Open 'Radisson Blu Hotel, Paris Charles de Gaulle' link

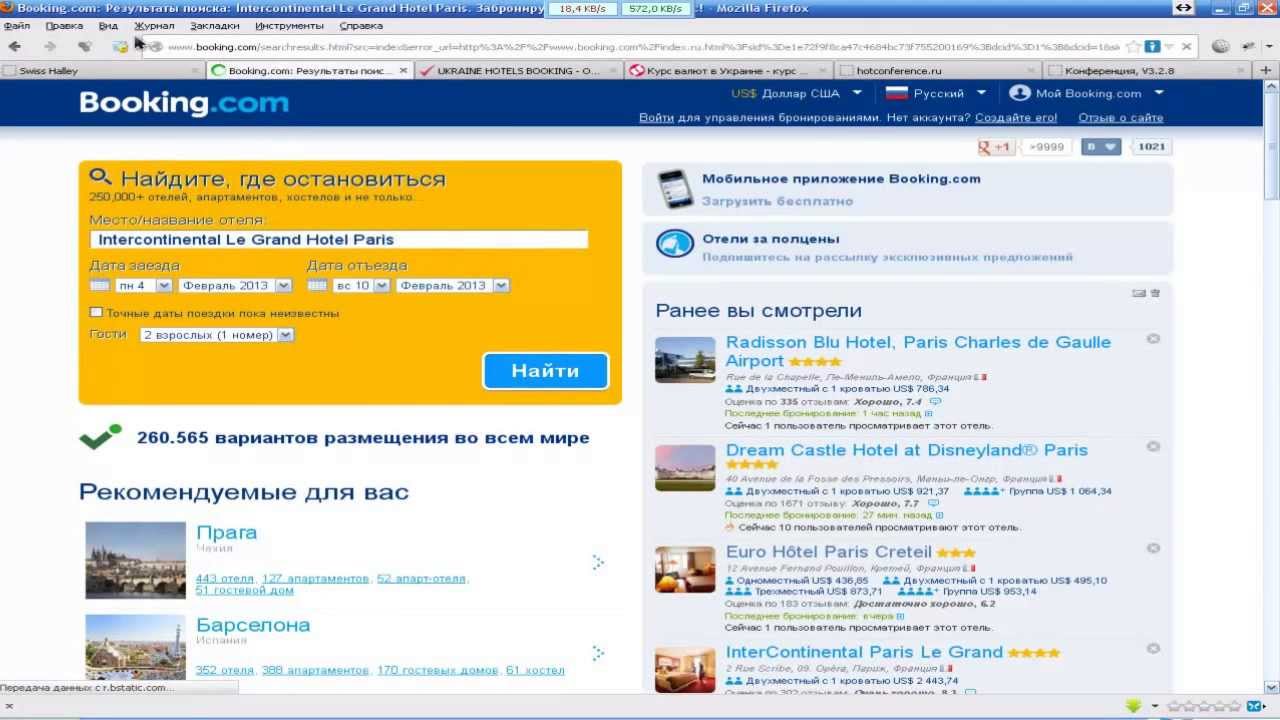pos(918,351)
